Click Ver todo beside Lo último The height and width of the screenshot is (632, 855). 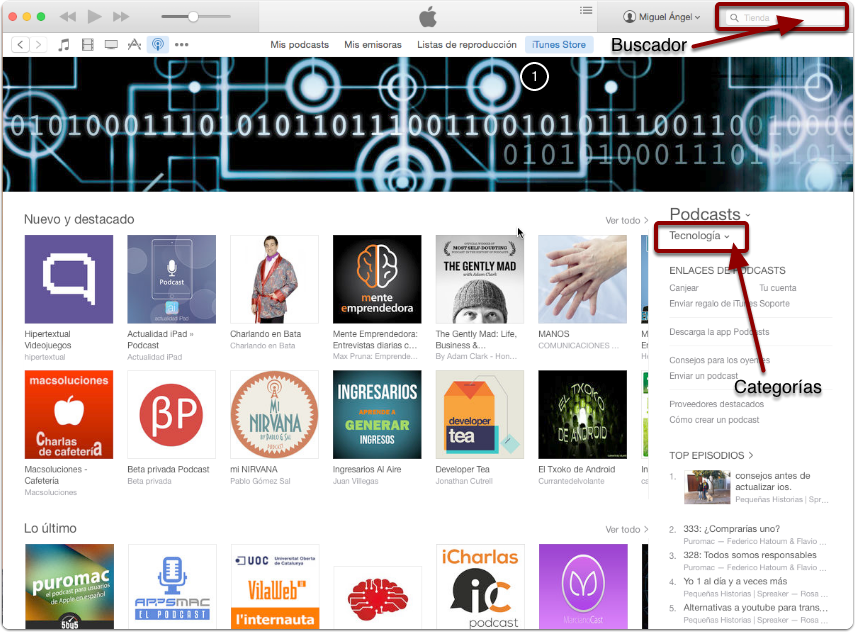(627, 529)
